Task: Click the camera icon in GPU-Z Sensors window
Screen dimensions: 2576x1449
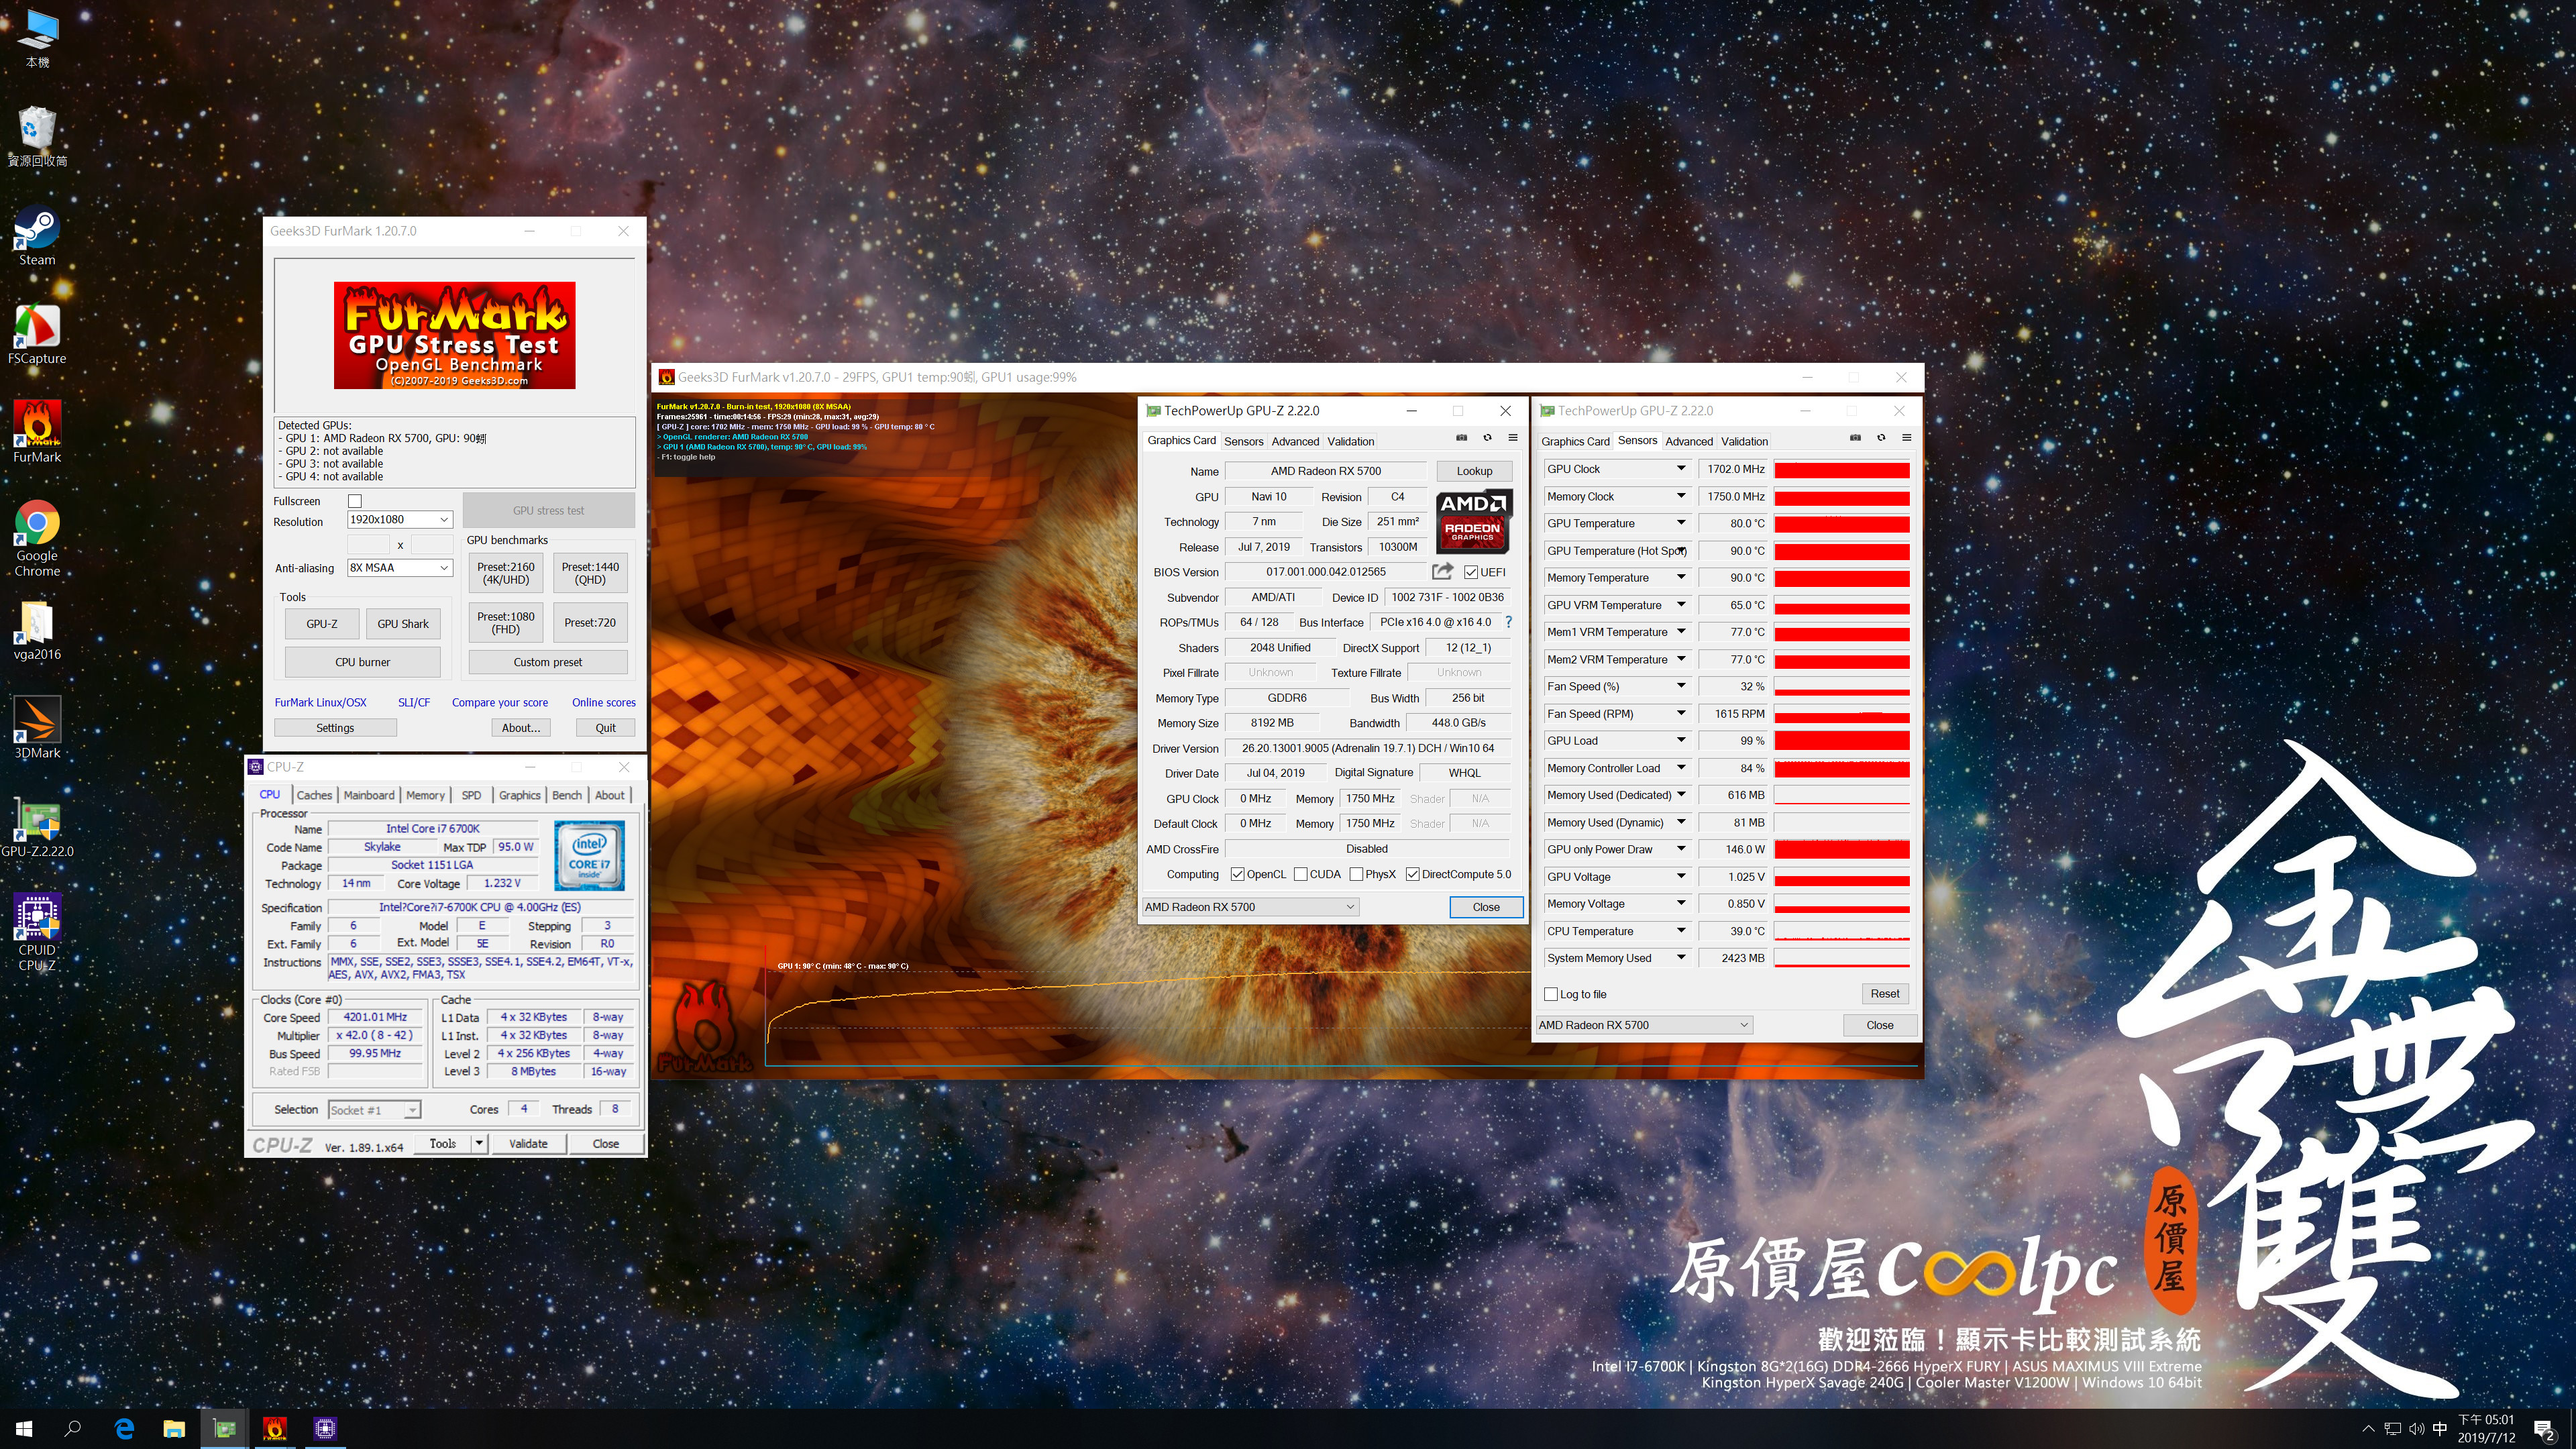Action: (x=1855, y=438)
